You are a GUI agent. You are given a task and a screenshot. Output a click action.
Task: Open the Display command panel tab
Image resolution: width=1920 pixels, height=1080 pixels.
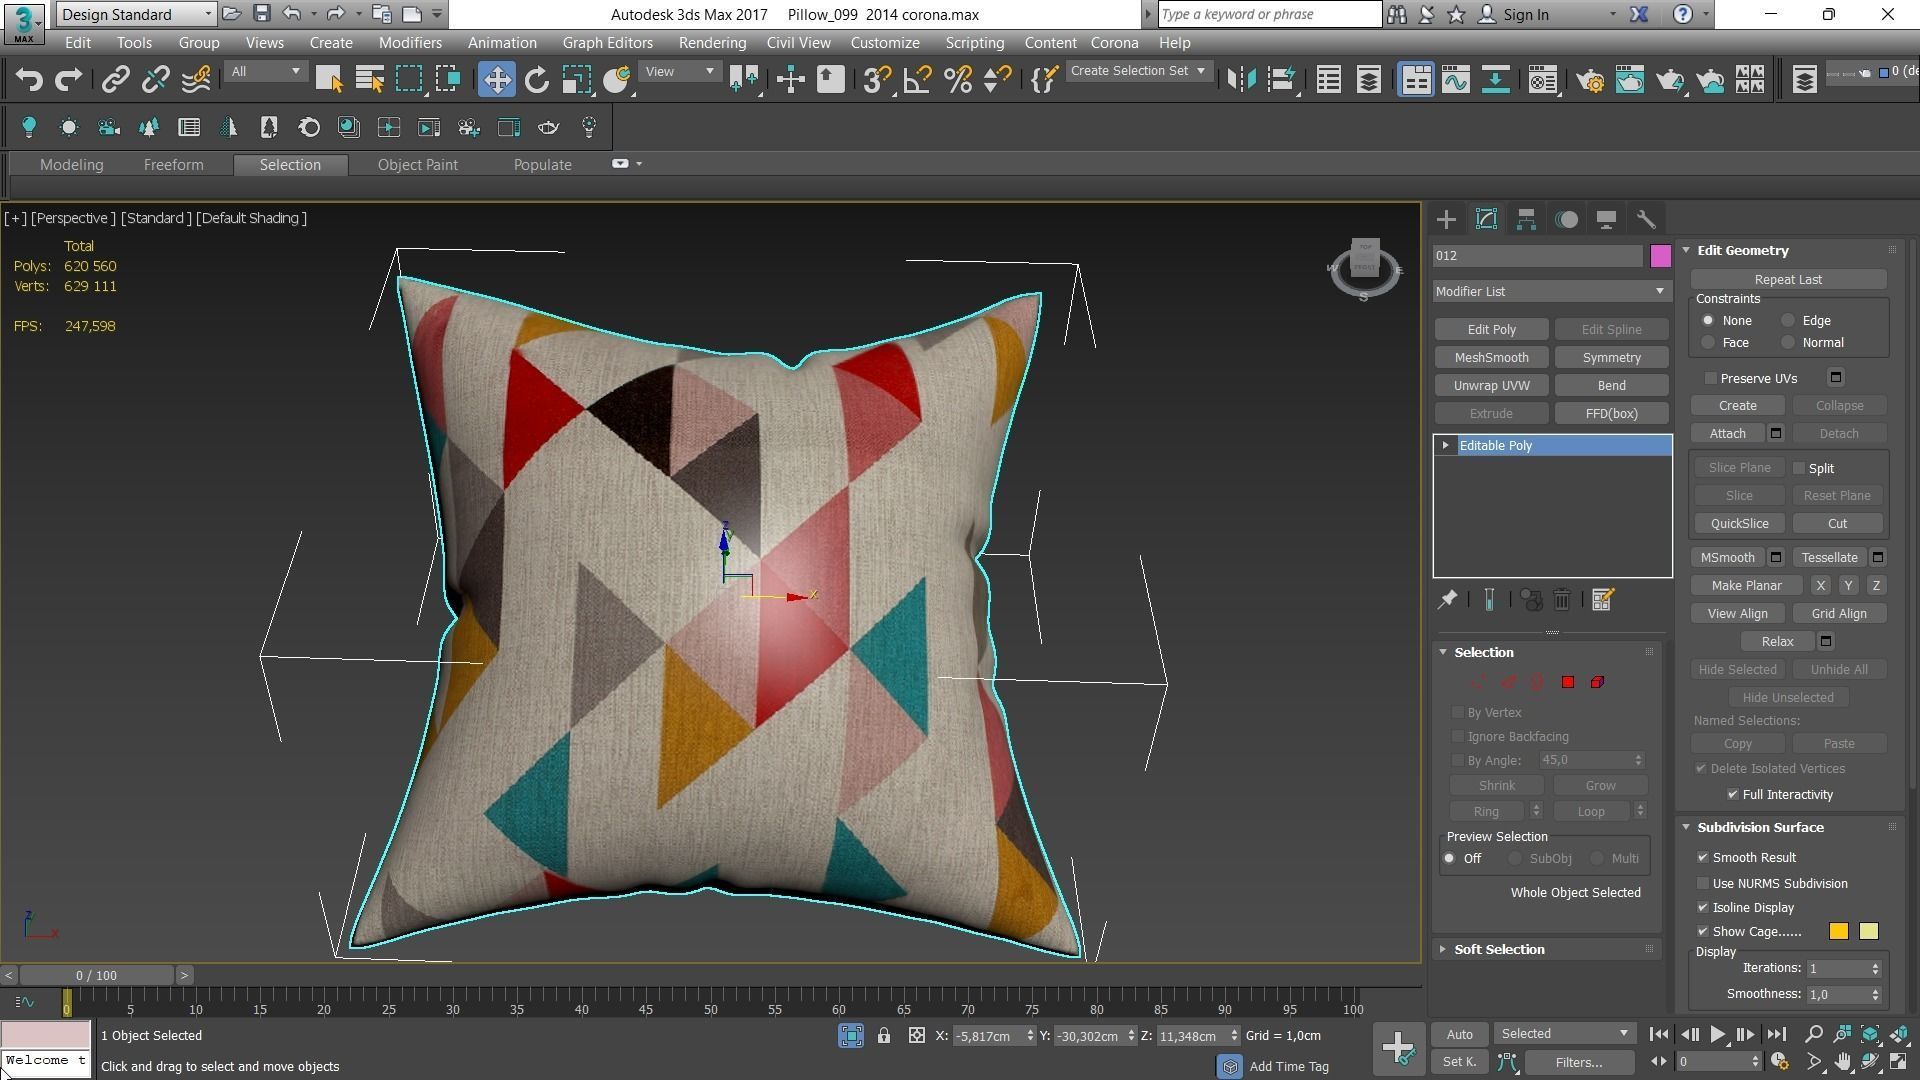click(1606, 220)
